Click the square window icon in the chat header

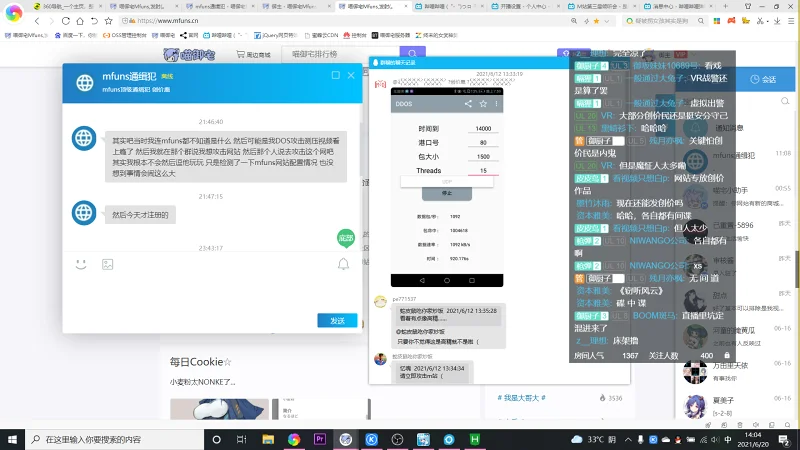[x=336, y=75]
